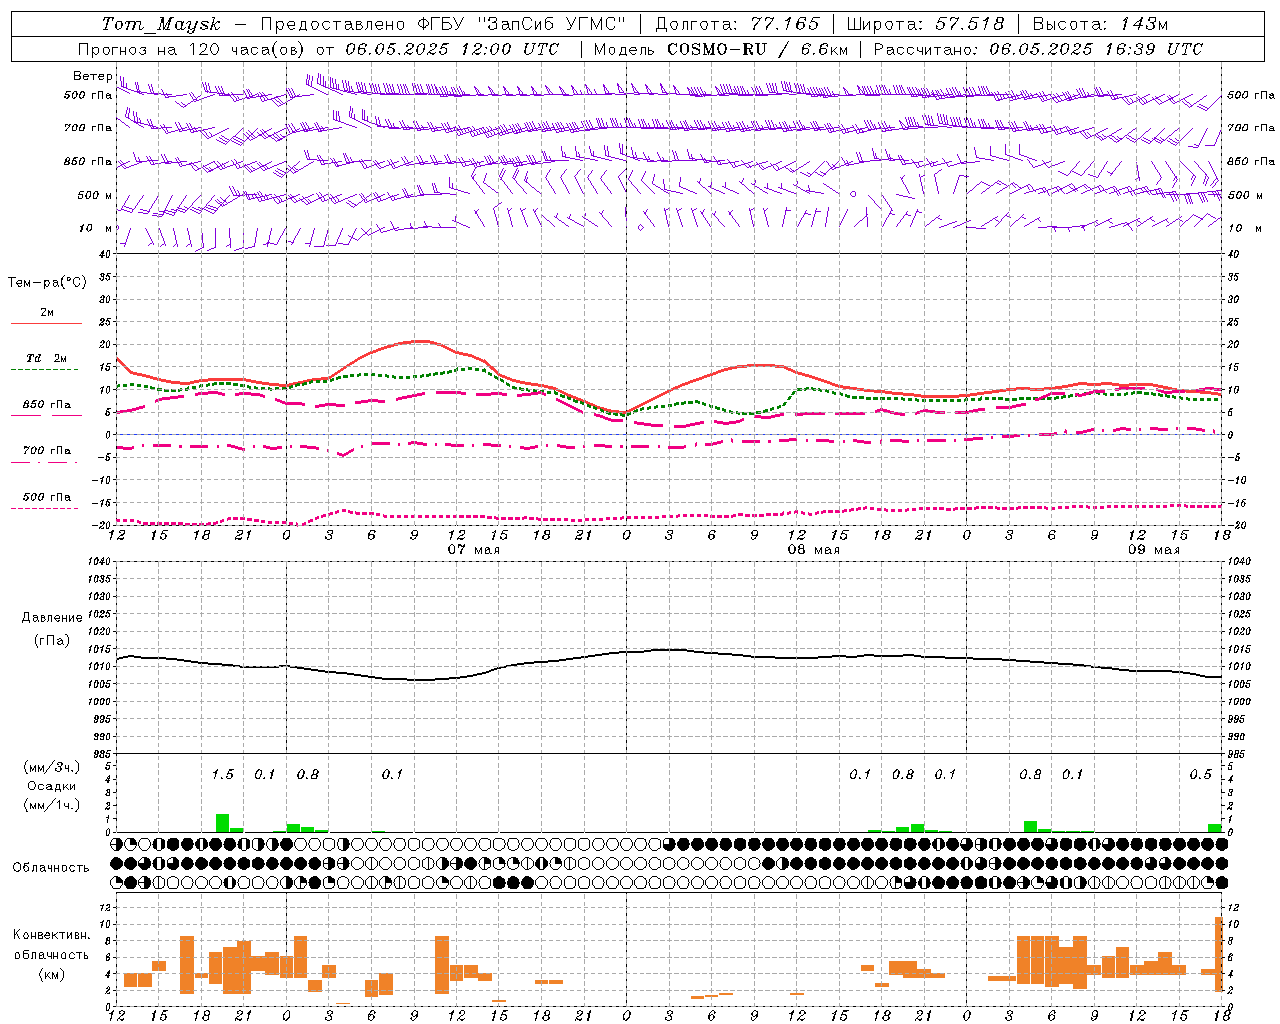The image size is (1280, 1024).
Task: Click the Широта: 57.518 latitude field
Action: pyautogui.click(x=925, y=24)
